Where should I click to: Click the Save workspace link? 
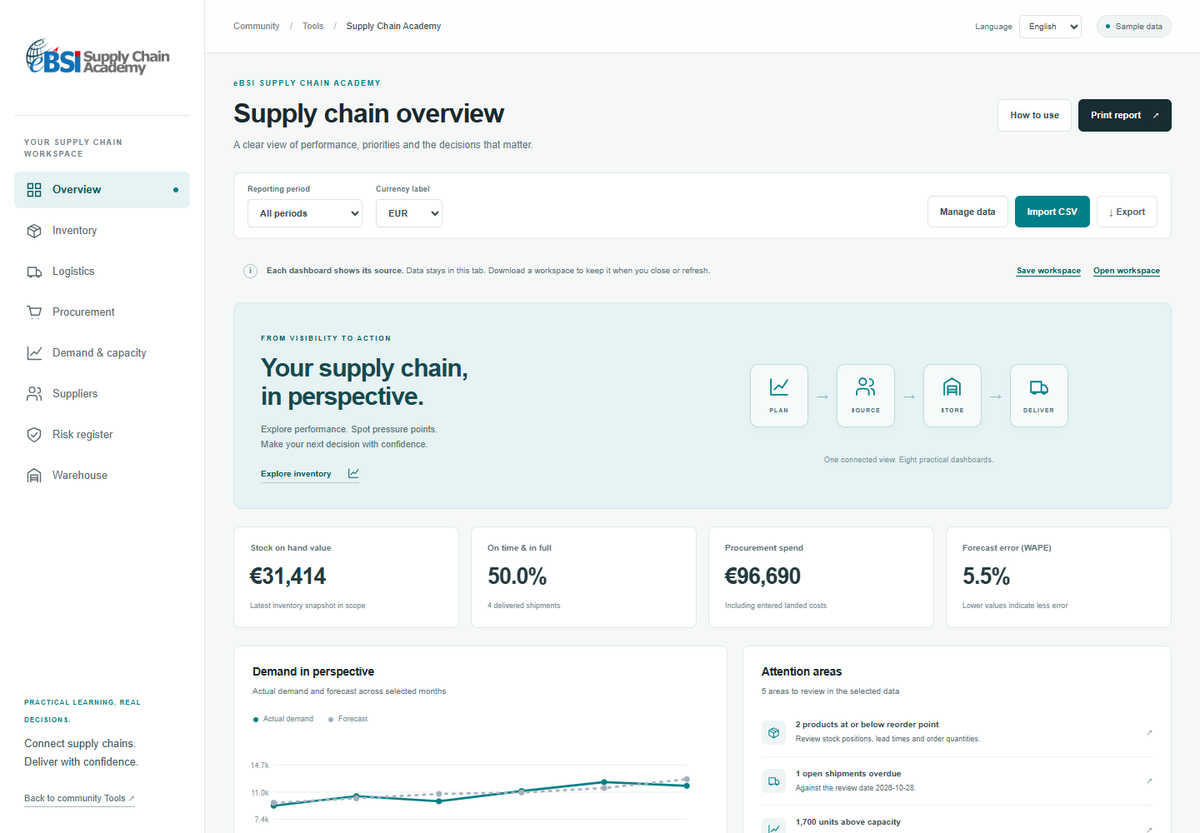coord(1049,271)
